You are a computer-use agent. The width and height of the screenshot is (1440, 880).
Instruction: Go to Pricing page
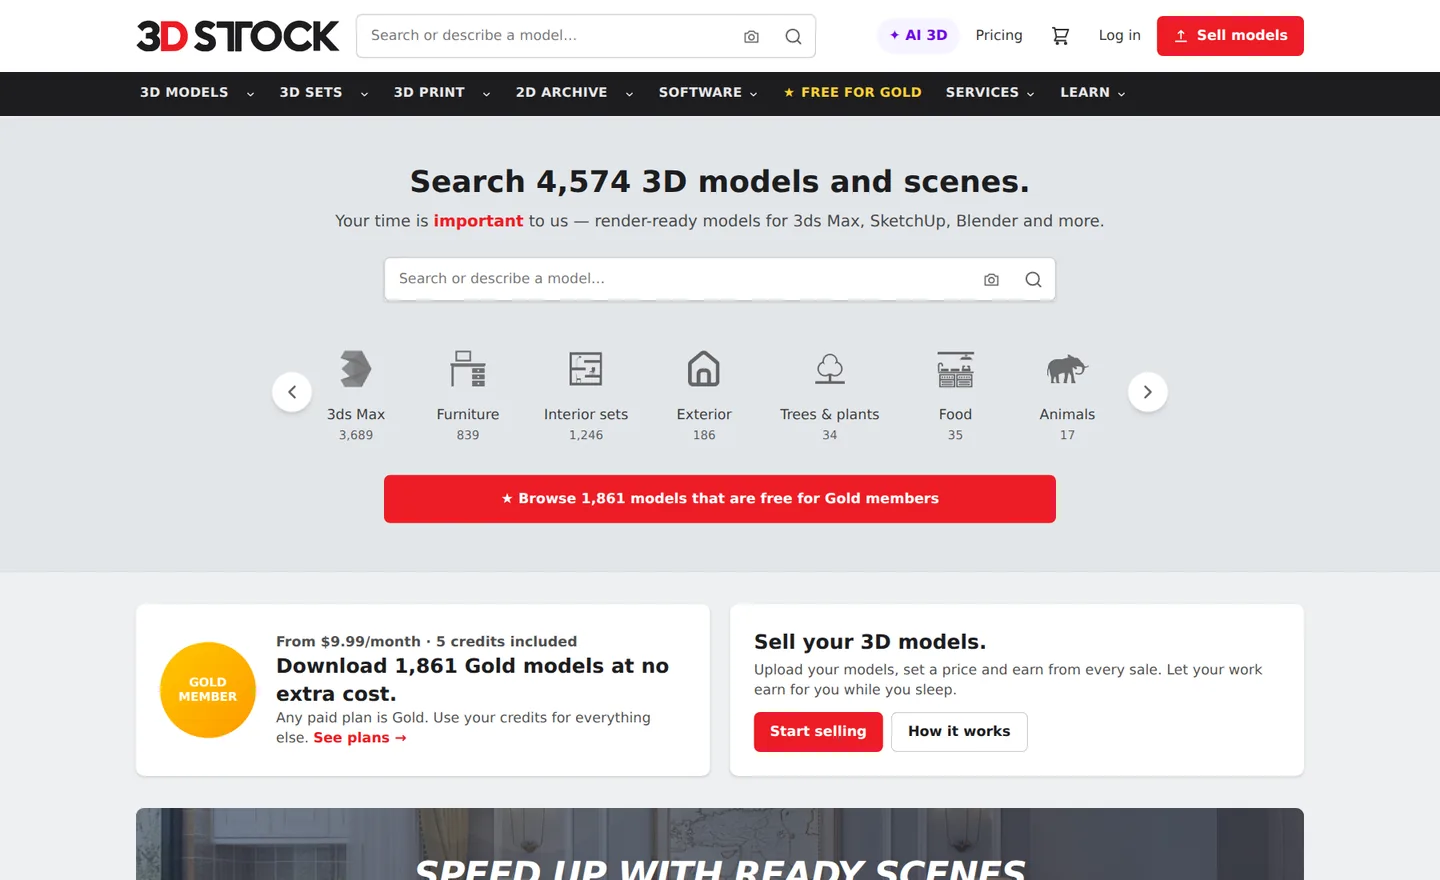(x=999, y=36)
